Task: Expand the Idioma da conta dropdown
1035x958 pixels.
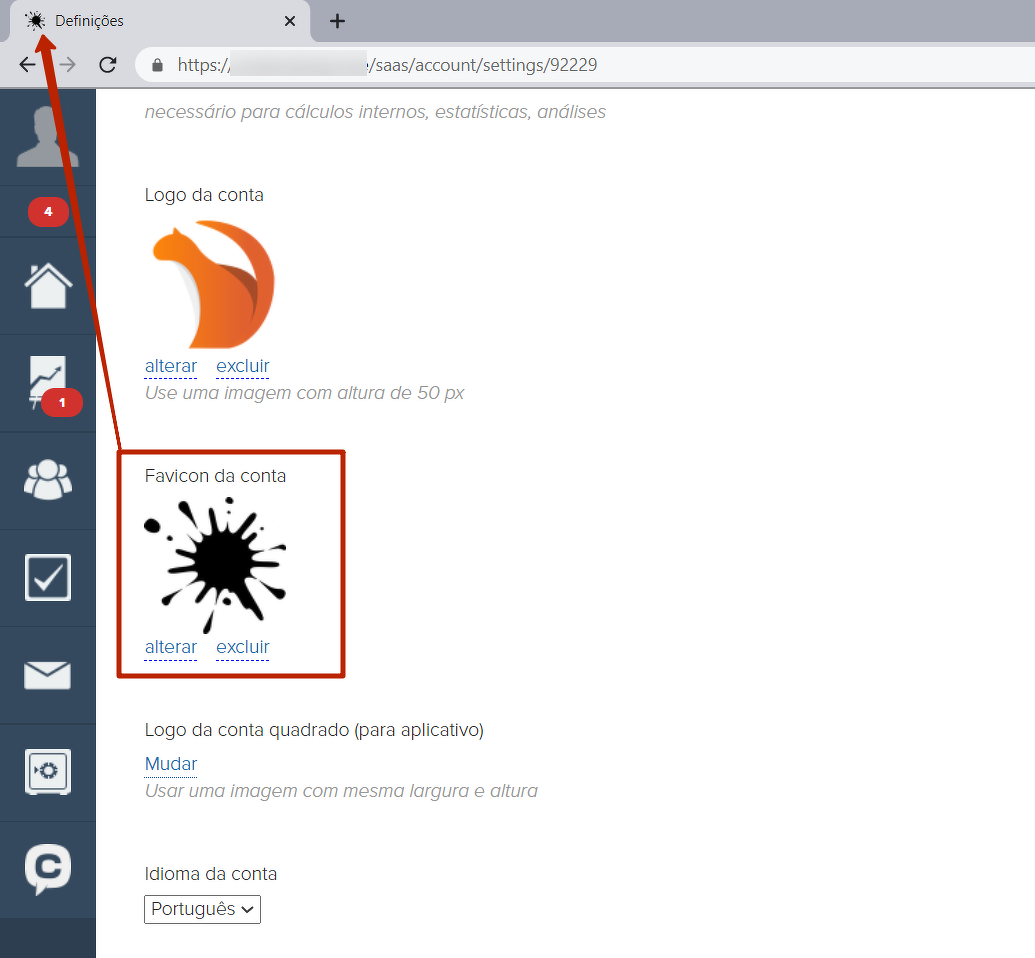Action: (202, 909)
